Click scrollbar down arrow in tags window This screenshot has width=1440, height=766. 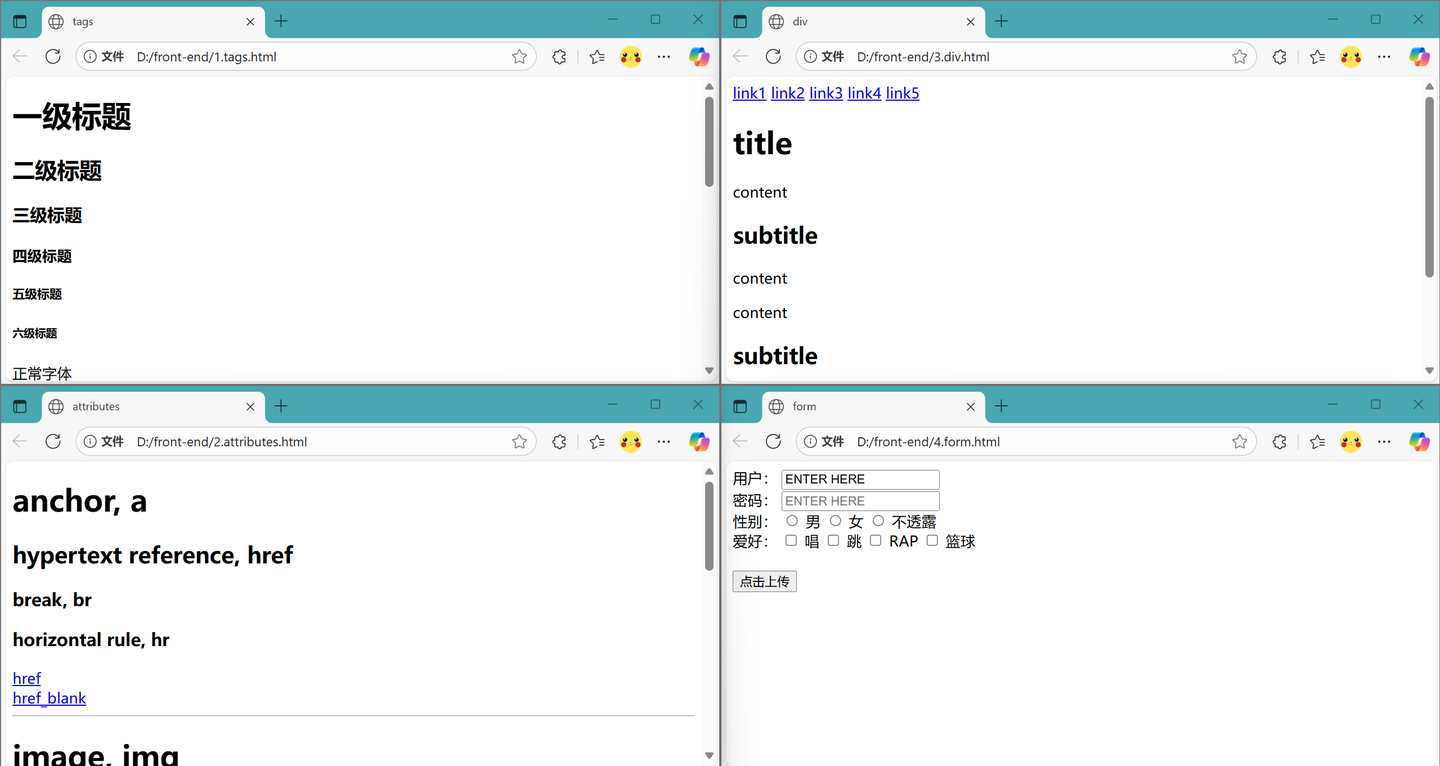(x=710, y=370)
